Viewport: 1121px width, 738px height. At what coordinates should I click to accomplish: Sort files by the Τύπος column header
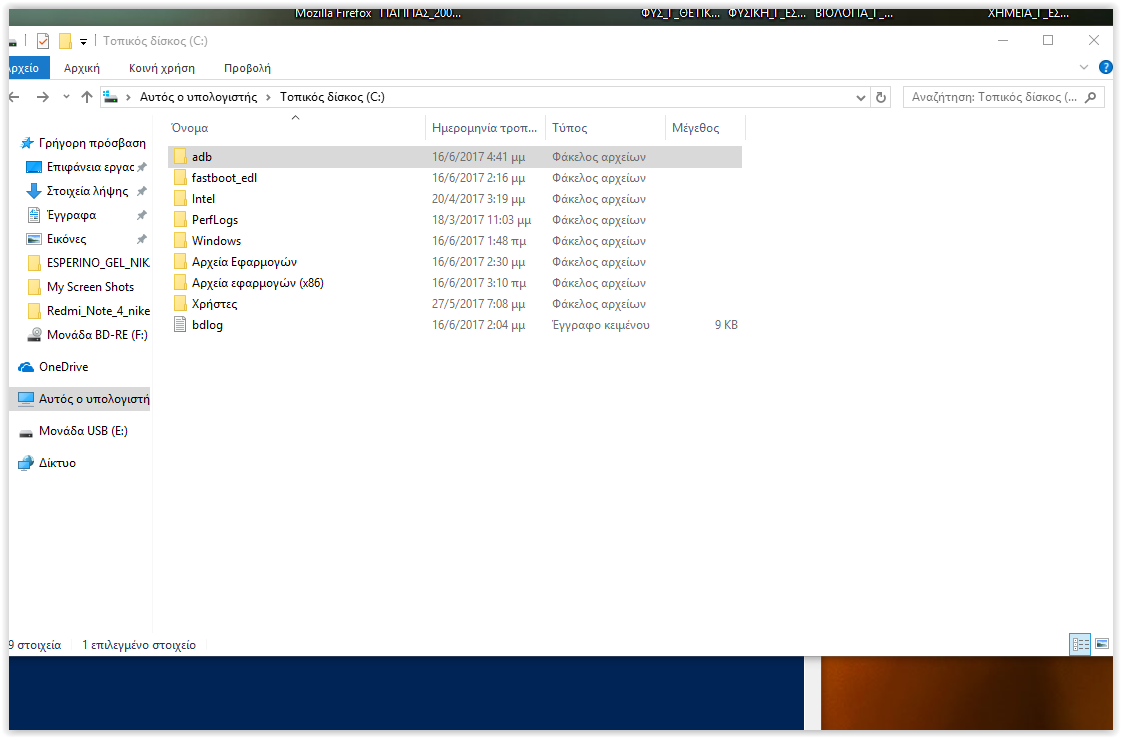point(570,128)
